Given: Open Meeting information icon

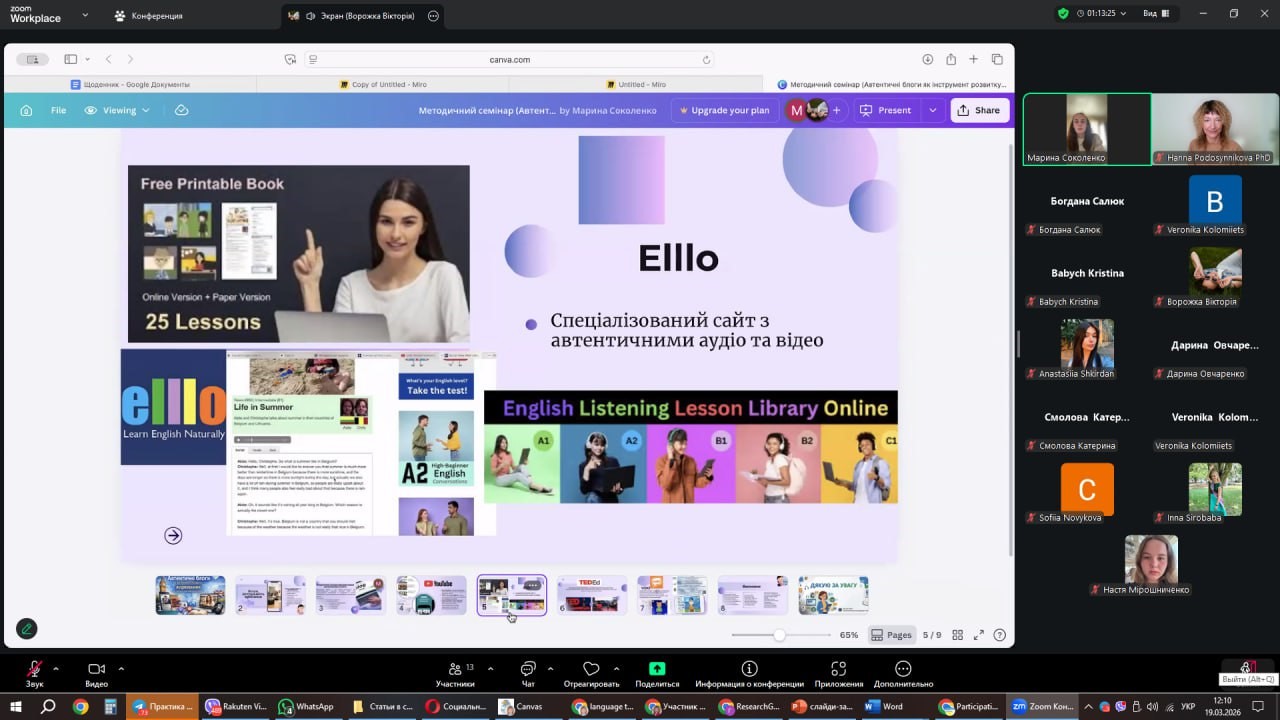Looking at the screenshot, I should click(x=749, y=668).
